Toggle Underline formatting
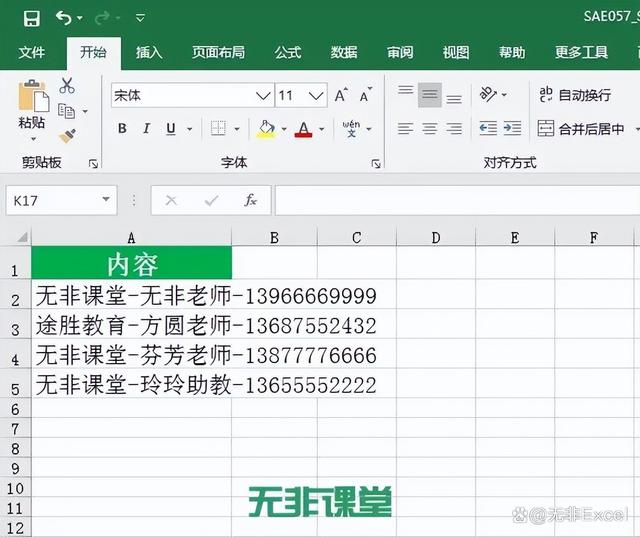This screenshot has height=537, width=640. 171,129
